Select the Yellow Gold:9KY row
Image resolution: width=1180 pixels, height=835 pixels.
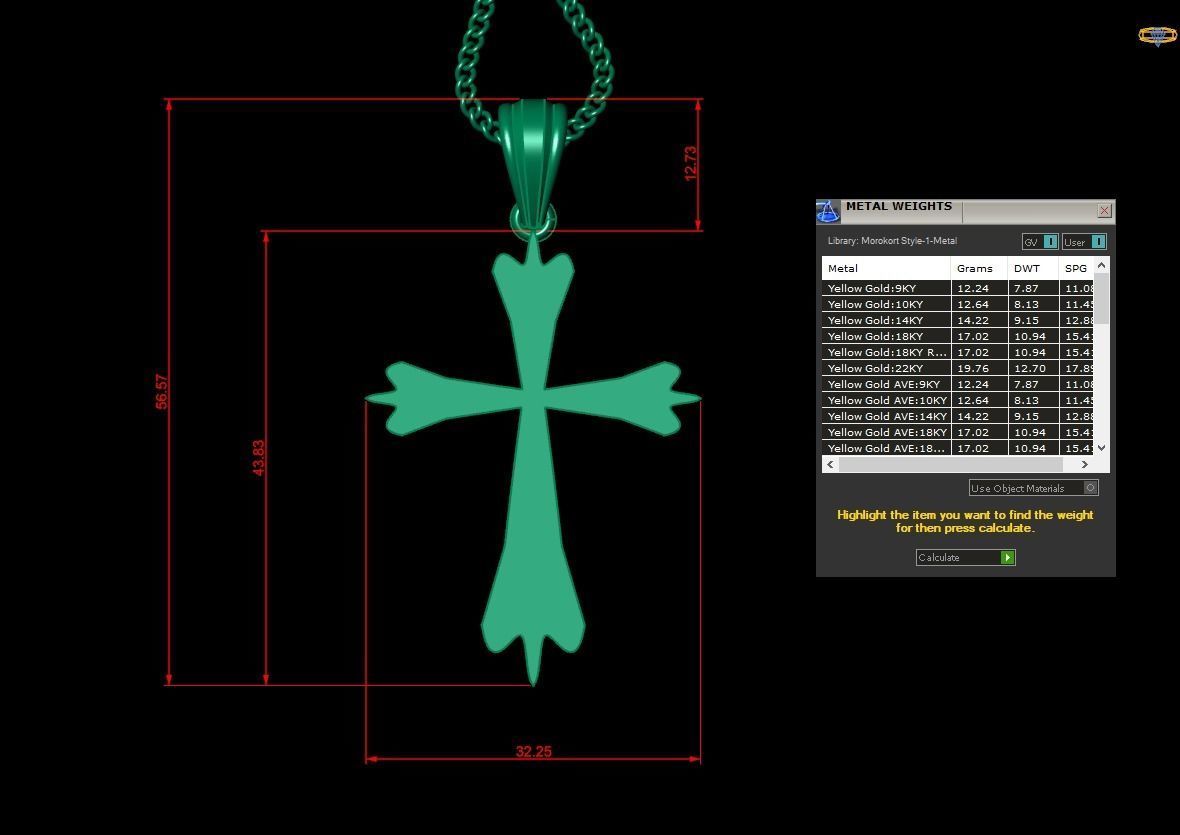tap(957, 288)
